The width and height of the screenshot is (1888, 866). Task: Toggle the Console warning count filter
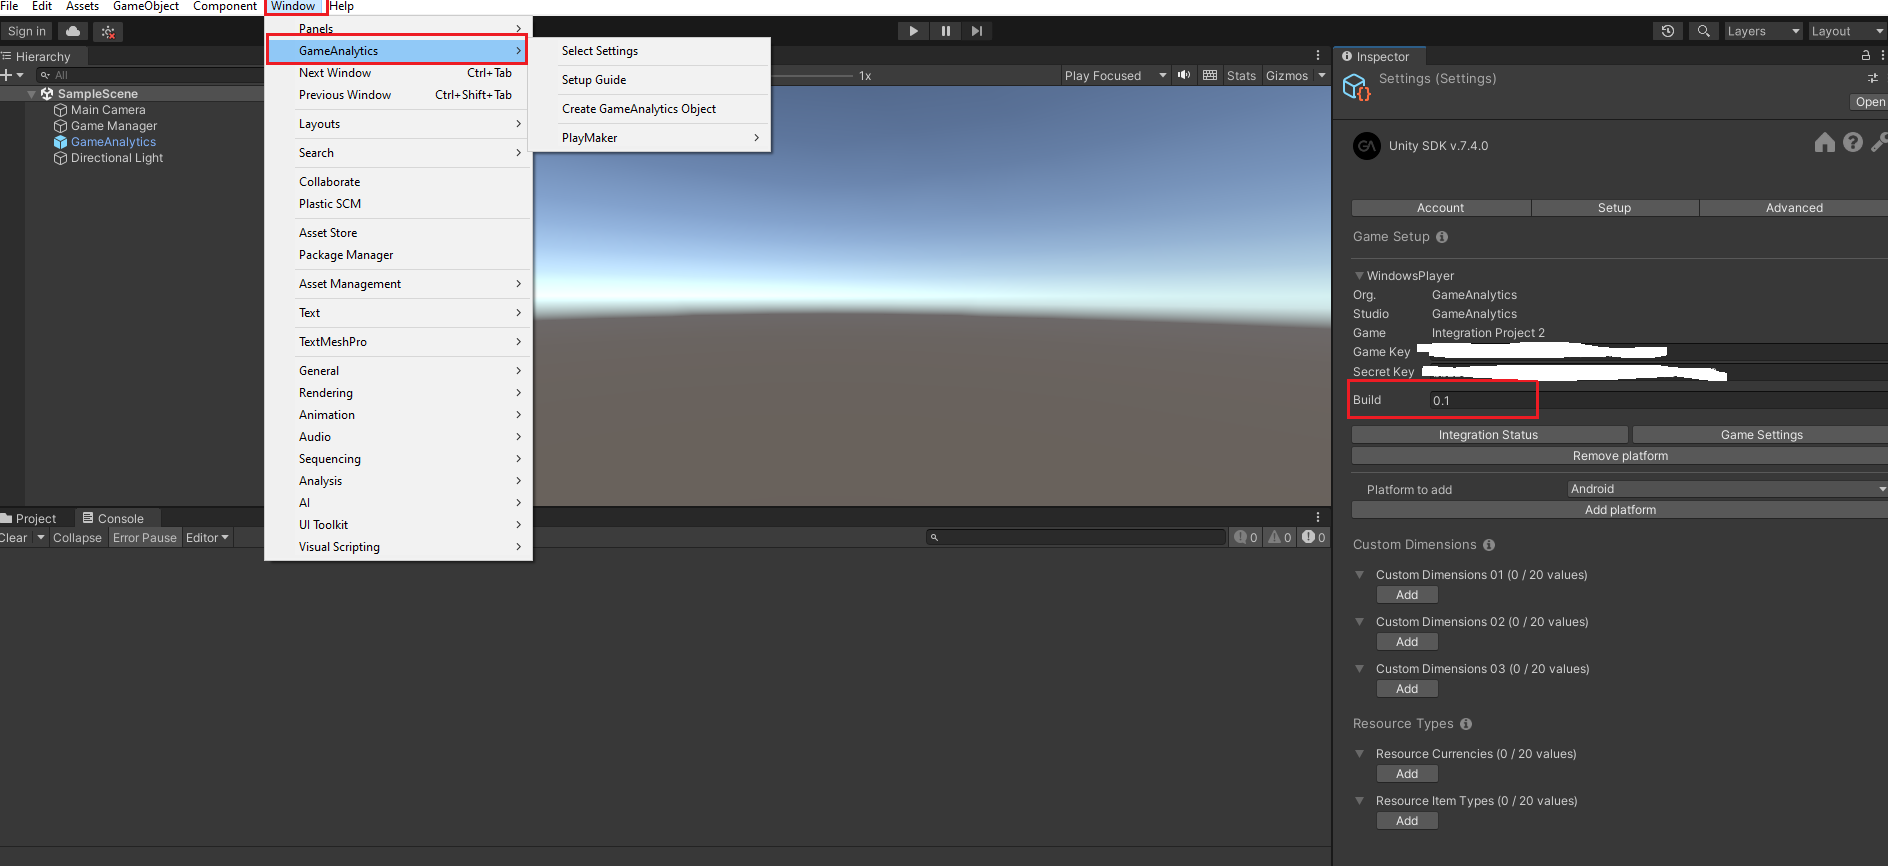(x=1280, y=537)
